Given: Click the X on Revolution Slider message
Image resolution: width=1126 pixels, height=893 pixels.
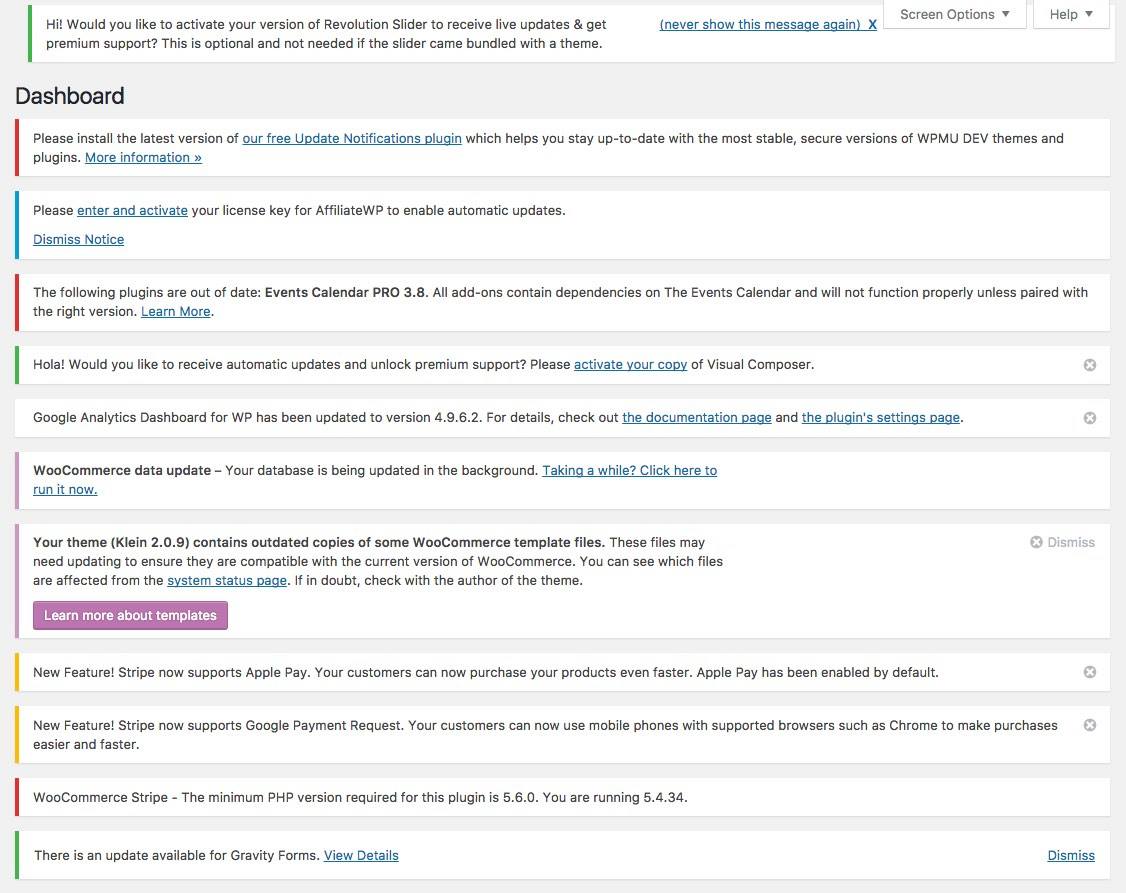Looking at the screenshot, I should pos(872,24).
